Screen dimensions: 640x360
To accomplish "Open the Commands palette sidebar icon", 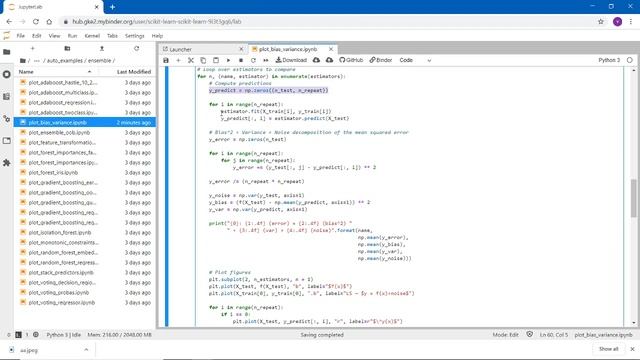I will (7, 96).
